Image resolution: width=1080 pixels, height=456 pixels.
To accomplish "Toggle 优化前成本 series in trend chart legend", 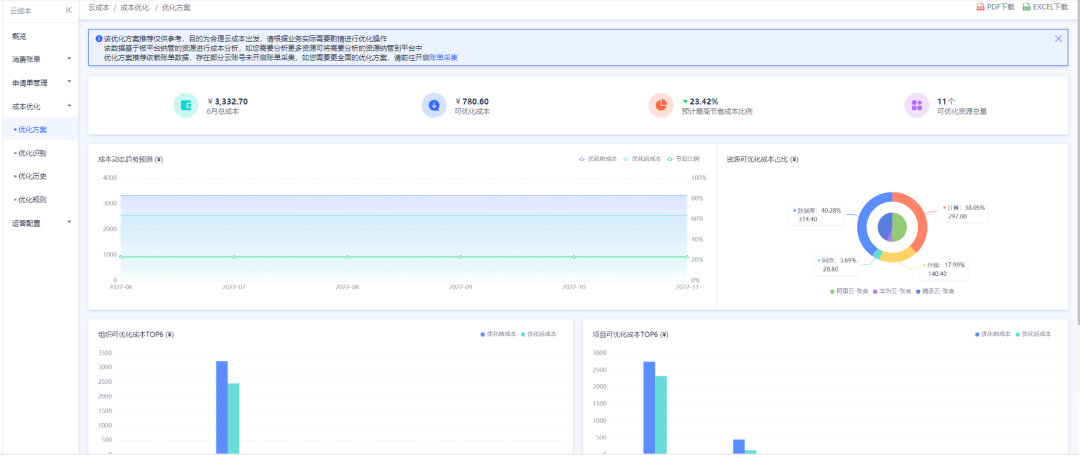I will pos(598,158).
